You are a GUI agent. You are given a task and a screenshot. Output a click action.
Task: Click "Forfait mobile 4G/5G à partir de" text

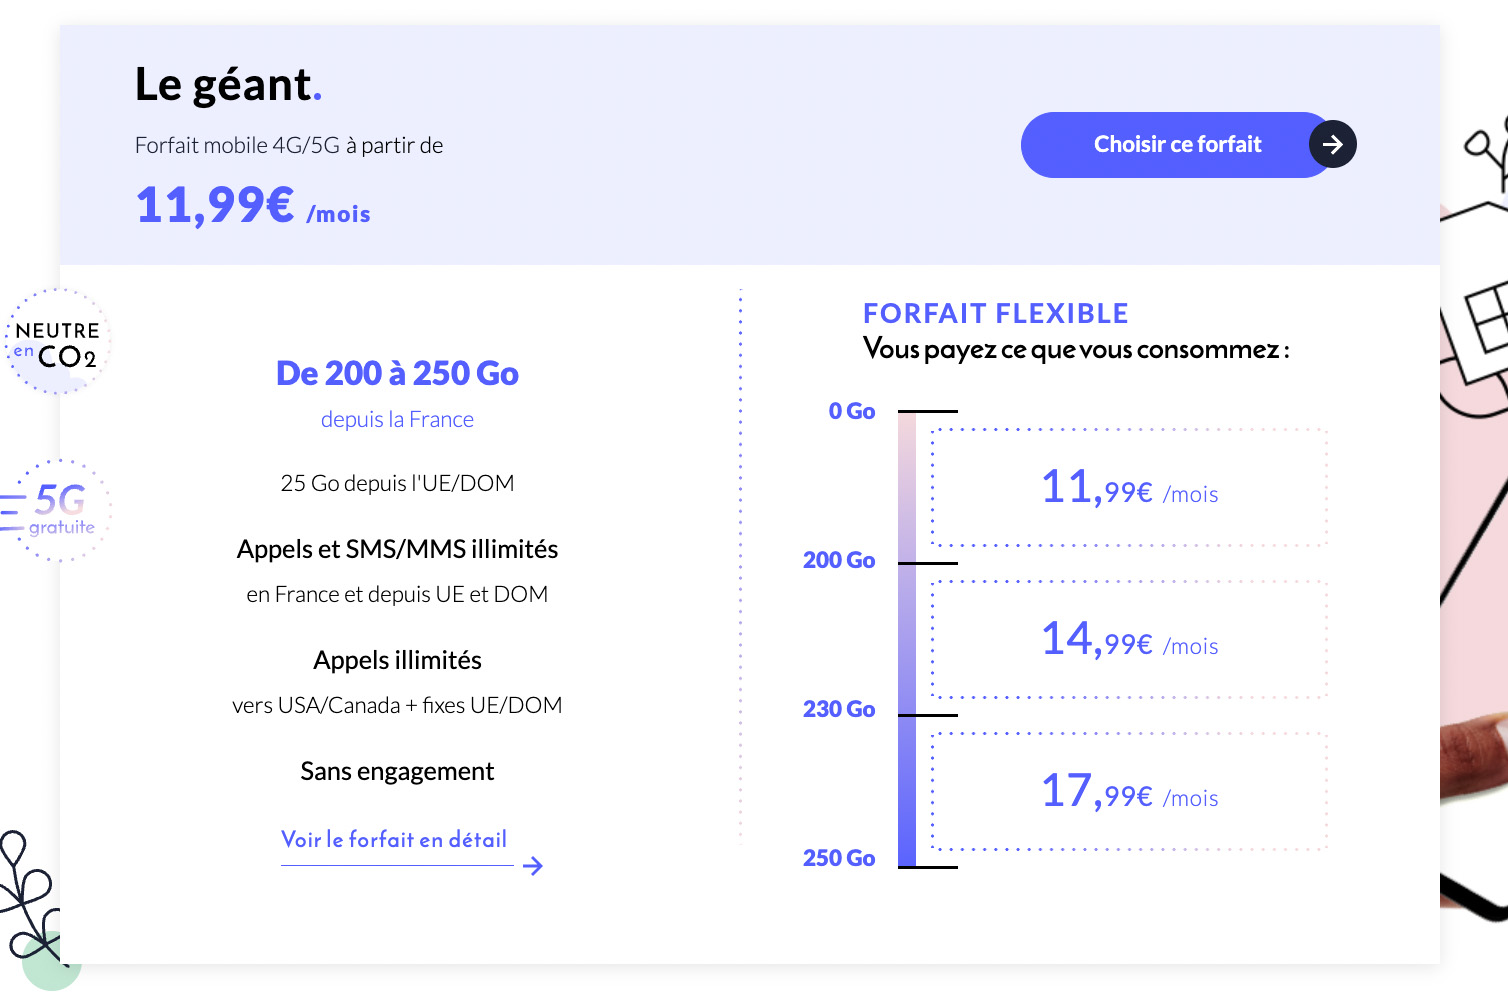[289, 146]
